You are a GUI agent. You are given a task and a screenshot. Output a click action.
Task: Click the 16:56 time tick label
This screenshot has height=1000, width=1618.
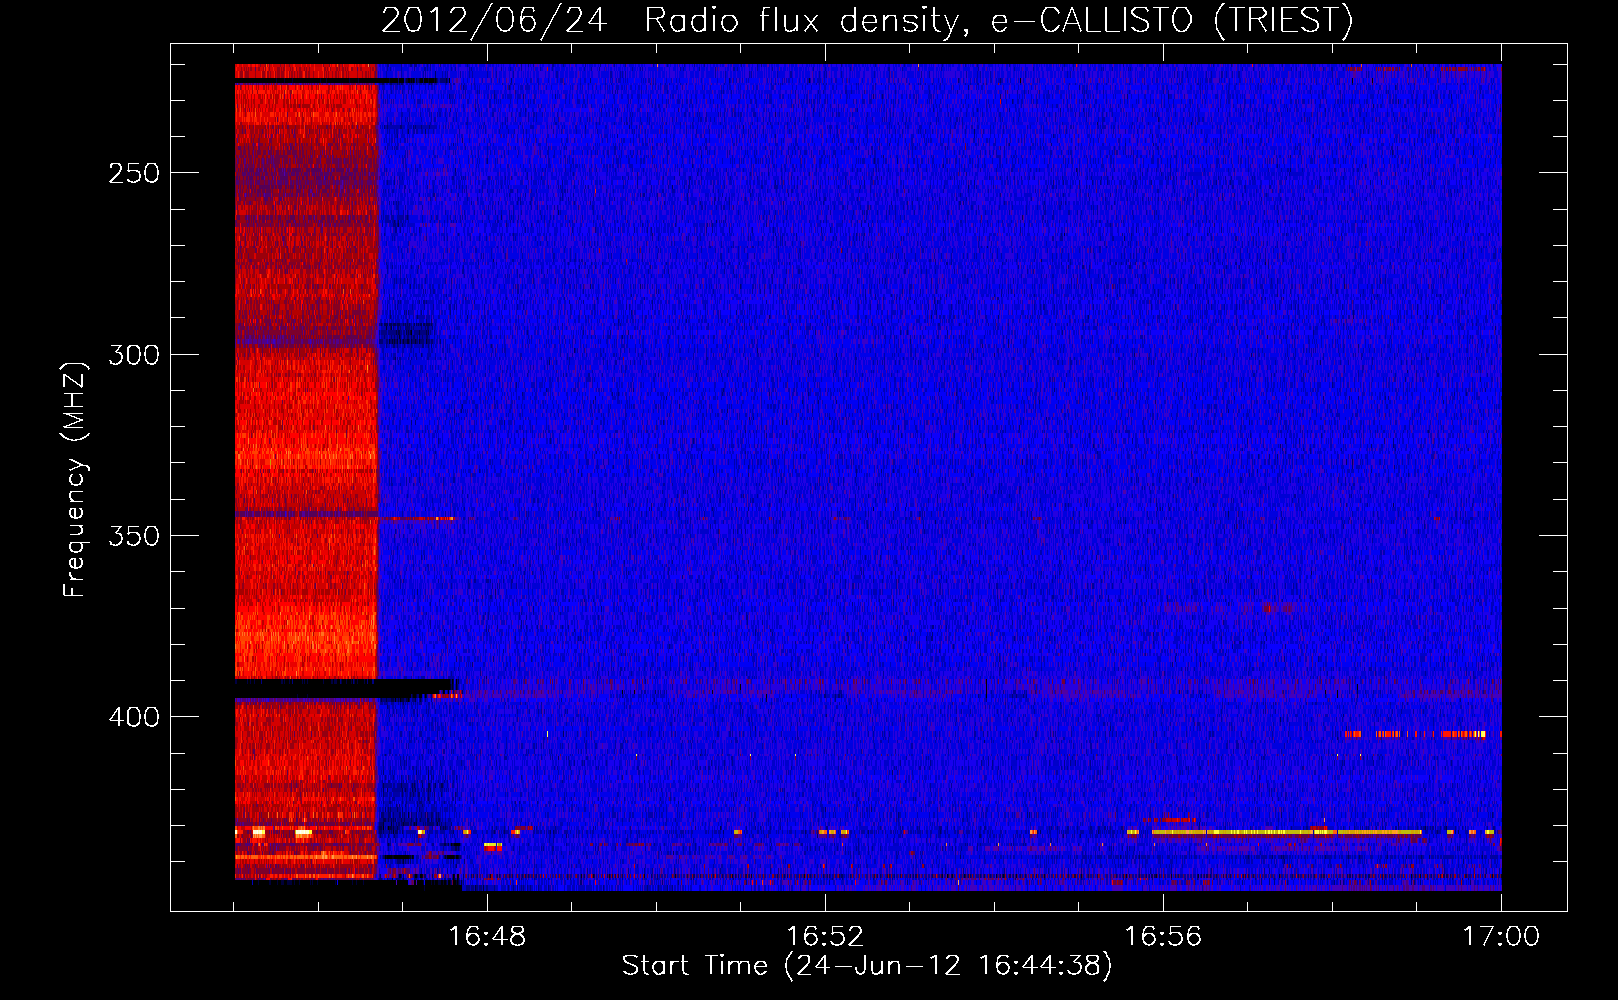point(1163,937)
